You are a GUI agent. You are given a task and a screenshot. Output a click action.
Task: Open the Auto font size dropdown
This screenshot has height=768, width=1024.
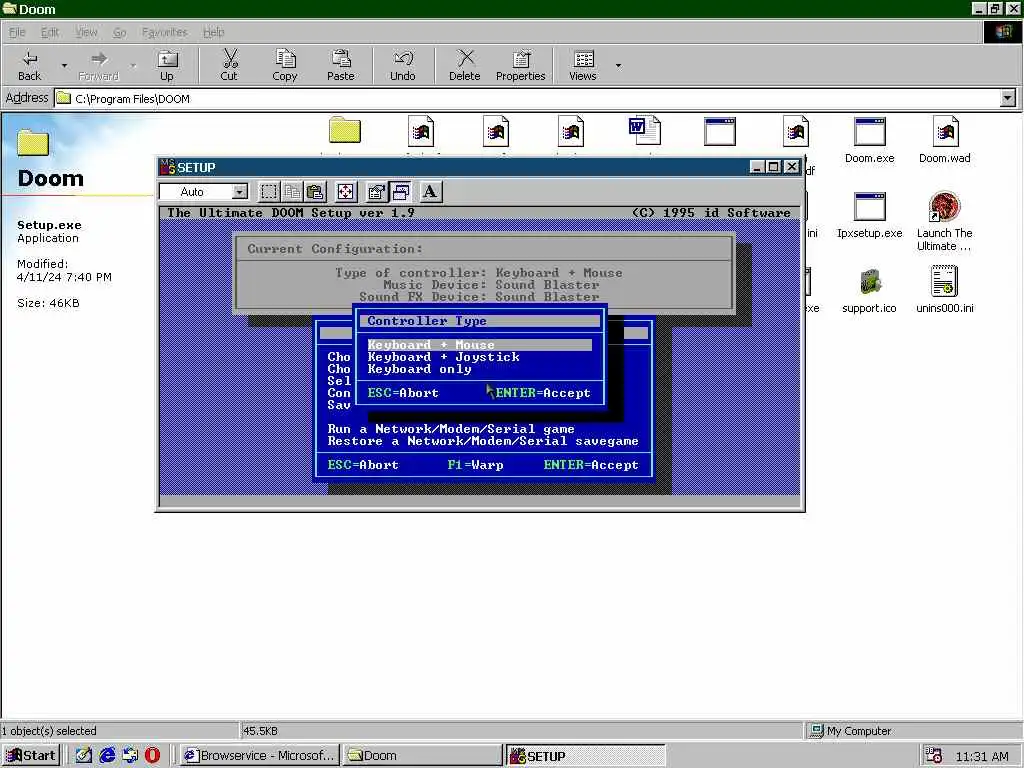[240, 192]
